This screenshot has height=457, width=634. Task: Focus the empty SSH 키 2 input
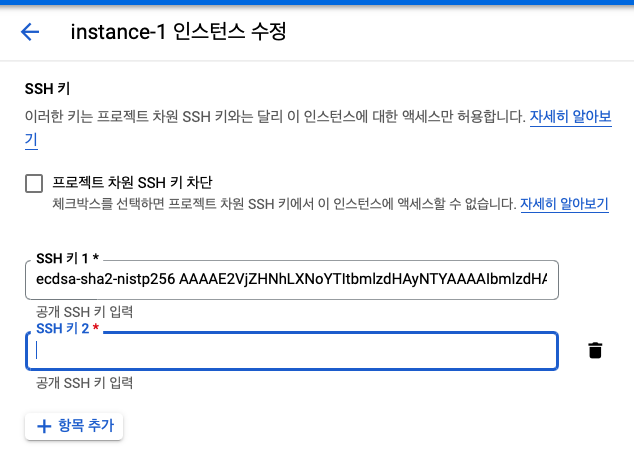coord(292,351)
